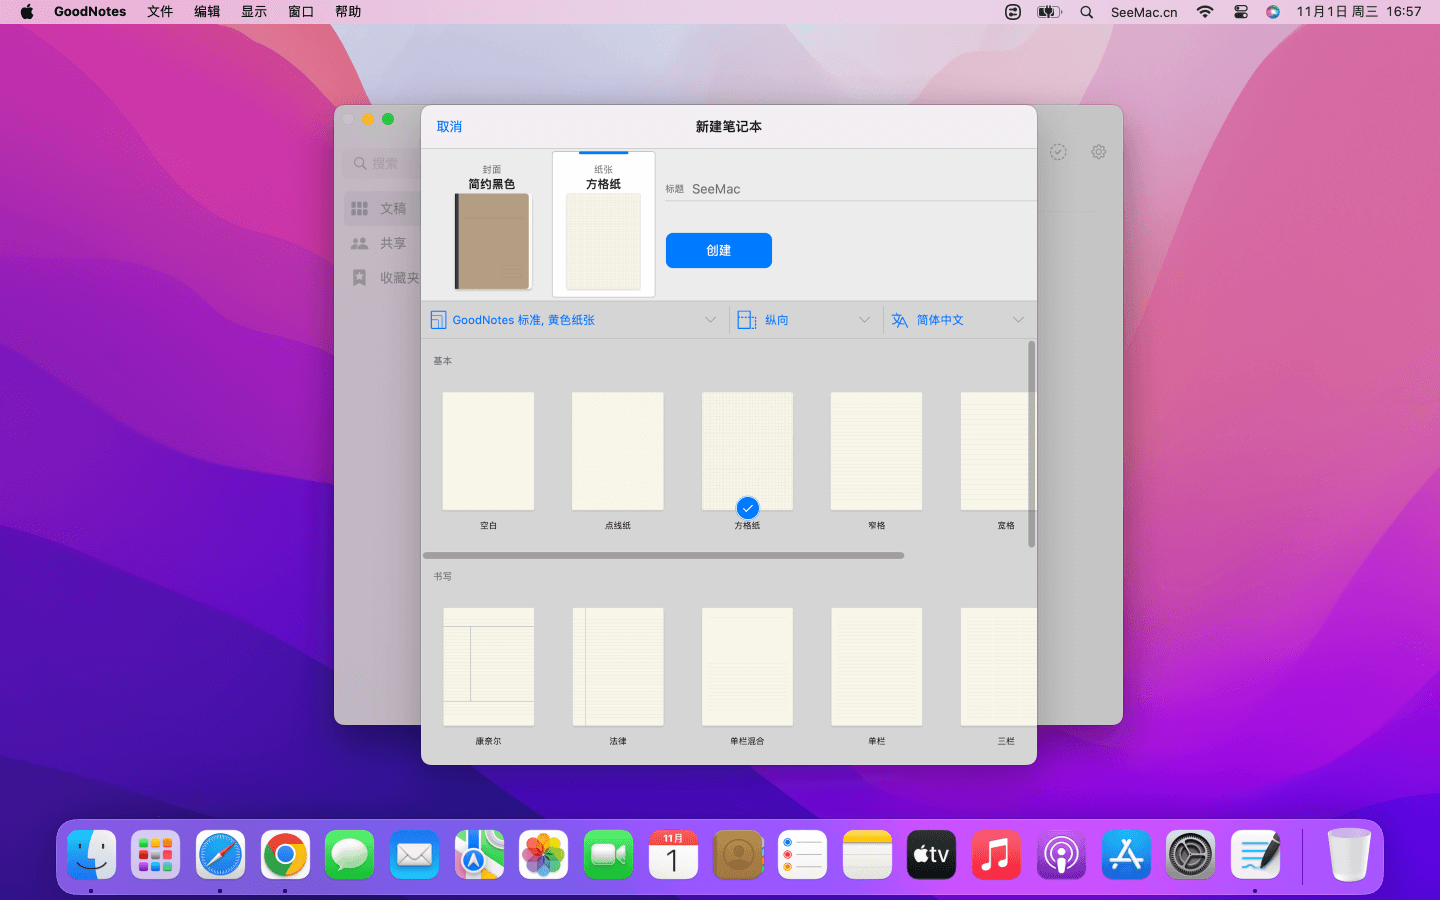Choose the 单栏 writing template

click(x=877, y=676)
